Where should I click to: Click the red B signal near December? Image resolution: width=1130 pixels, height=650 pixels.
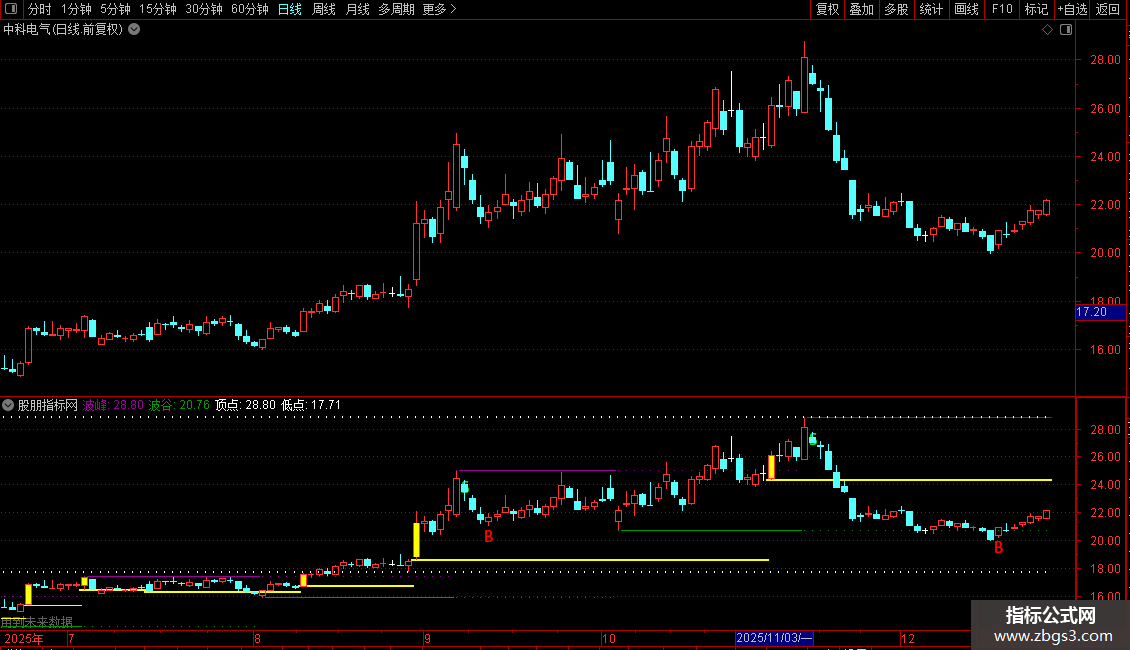[x=998, y=548]
